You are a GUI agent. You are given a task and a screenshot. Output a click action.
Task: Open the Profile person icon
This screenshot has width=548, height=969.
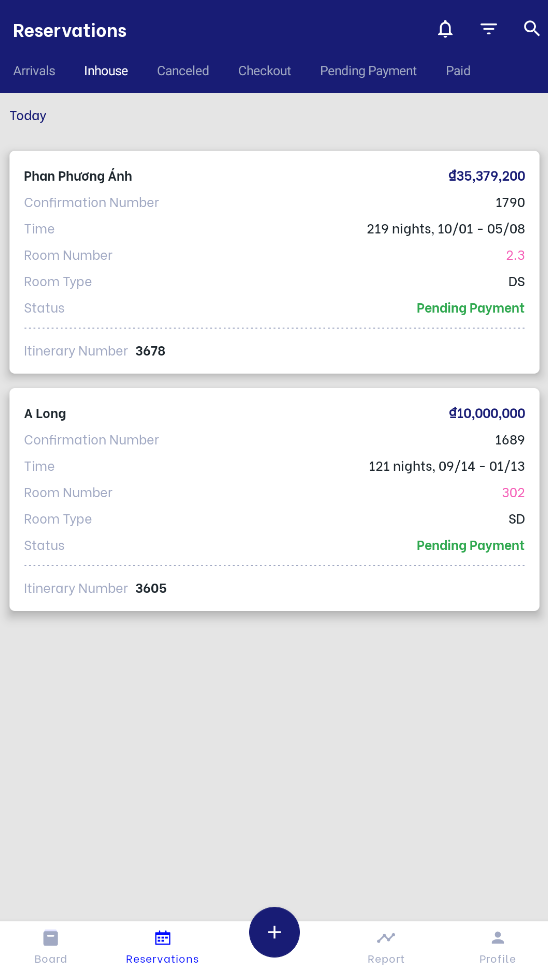(x=497, y=938)
